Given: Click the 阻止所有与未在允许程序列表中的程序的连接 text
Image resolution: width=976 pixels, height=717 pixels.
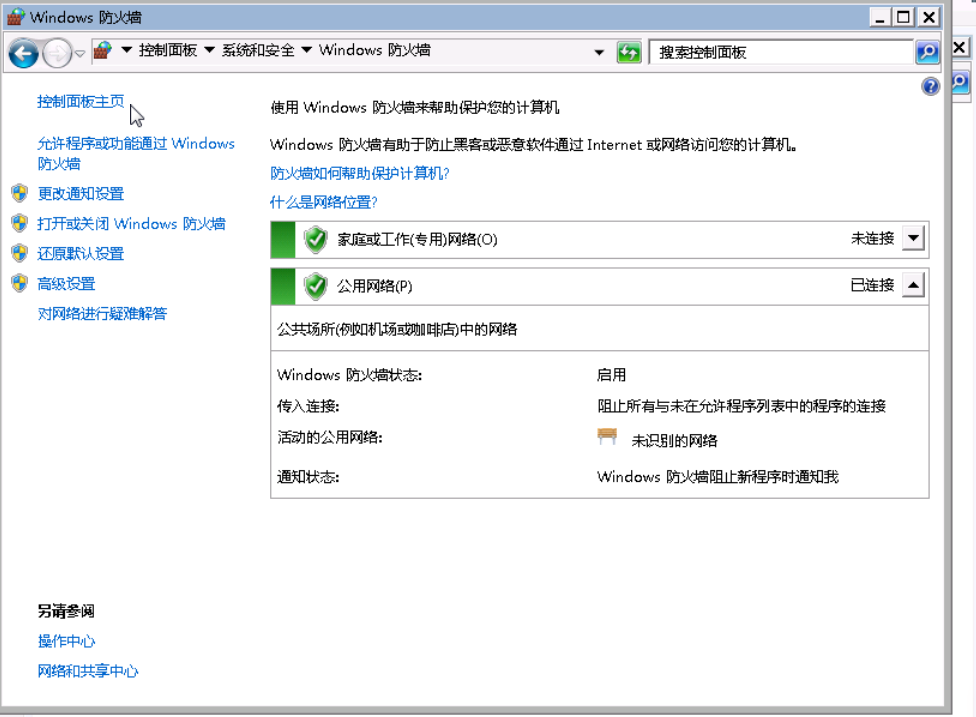Looking at the screenshot, I should coord(741,406).
